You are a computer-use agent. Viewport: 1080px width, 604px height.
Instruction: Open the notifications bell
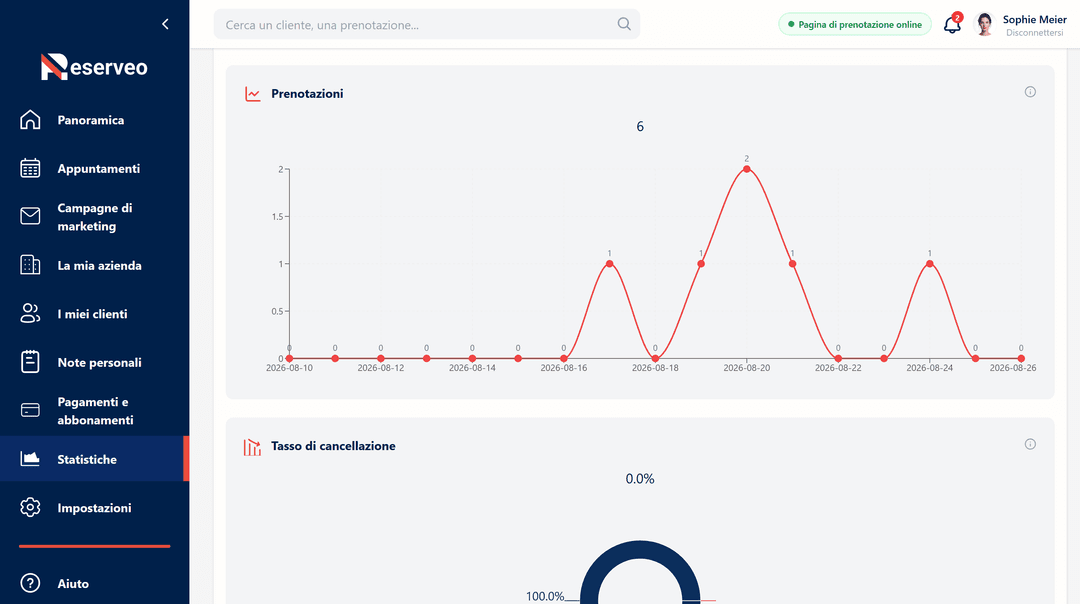(952, 25)
